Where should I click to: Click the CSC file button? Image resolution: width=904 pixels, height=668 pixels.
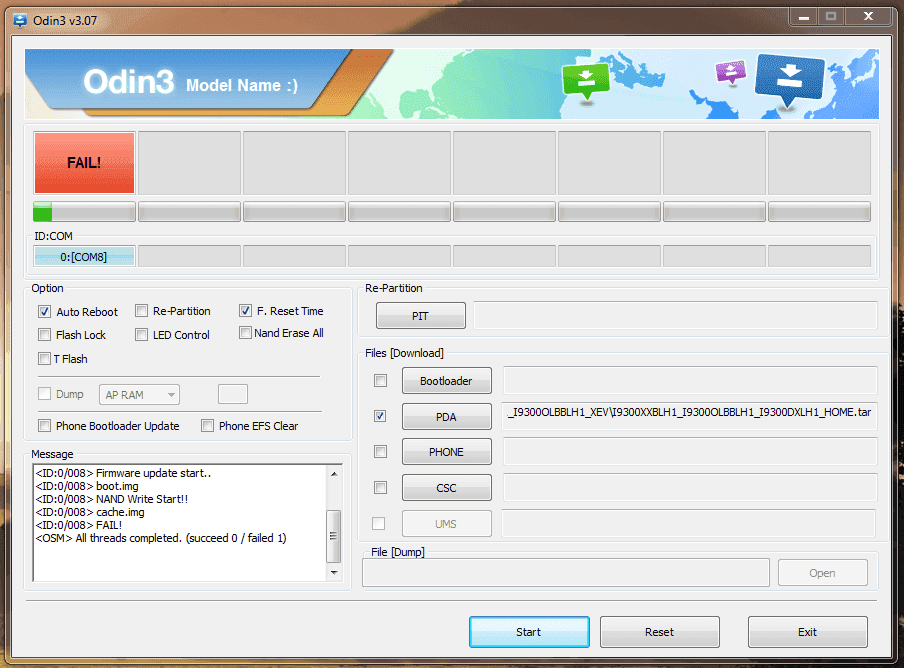pos(447,488)
